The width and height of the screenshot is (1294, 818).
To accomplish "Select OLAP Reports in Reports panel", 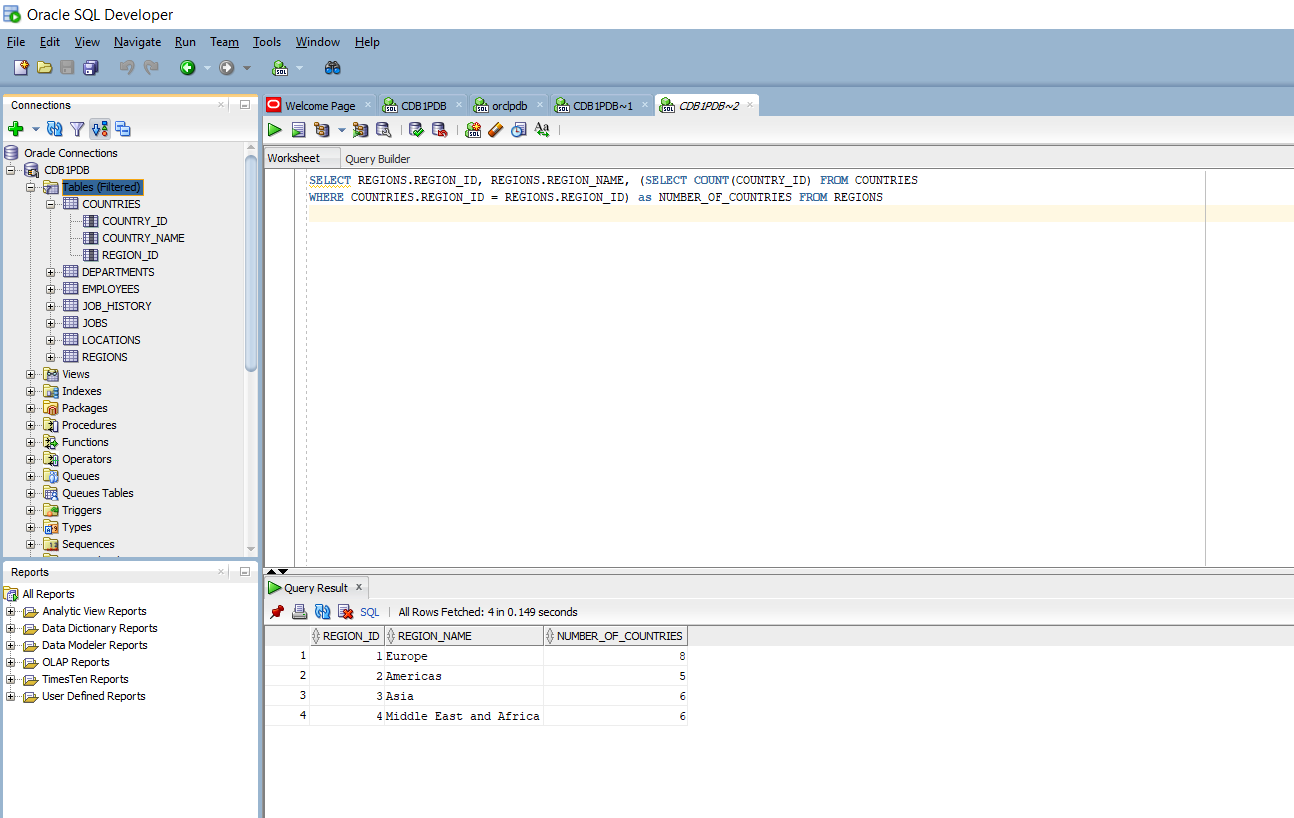I will [x=76, y=662].
